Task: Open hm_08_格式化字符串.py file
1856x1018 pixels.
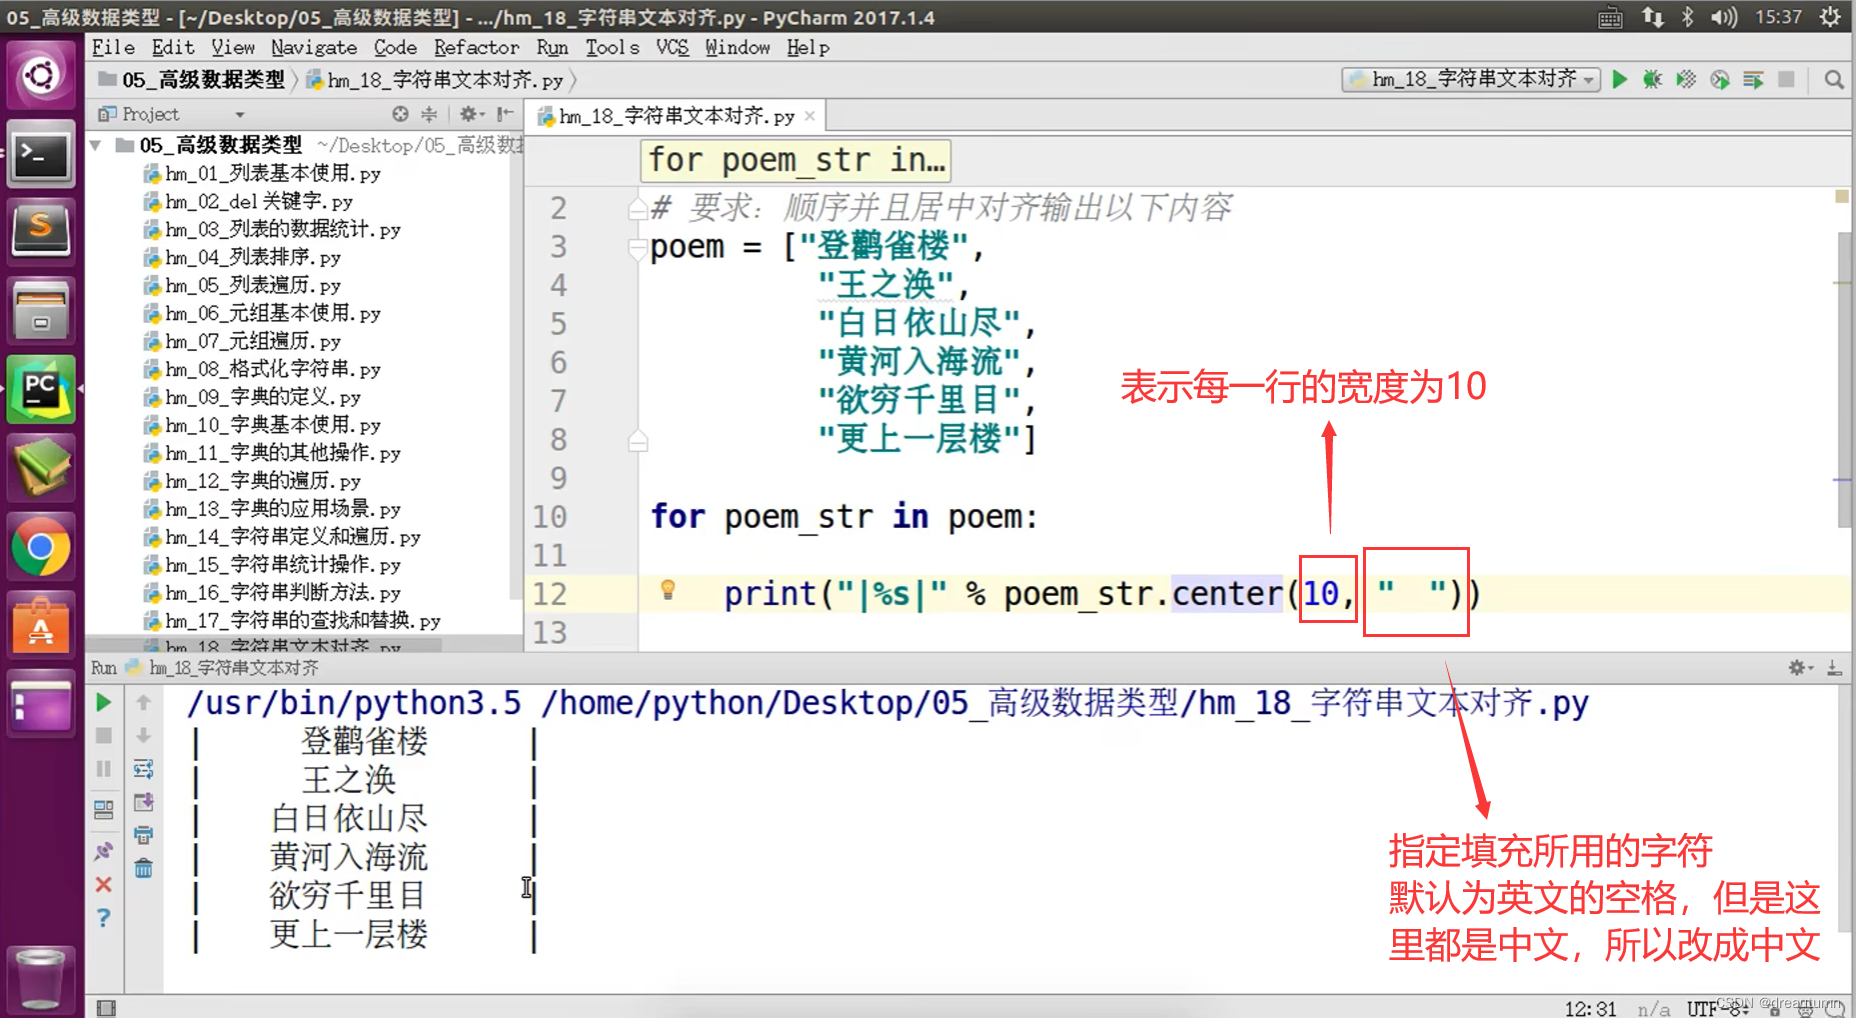Action: tap(262, 370)
